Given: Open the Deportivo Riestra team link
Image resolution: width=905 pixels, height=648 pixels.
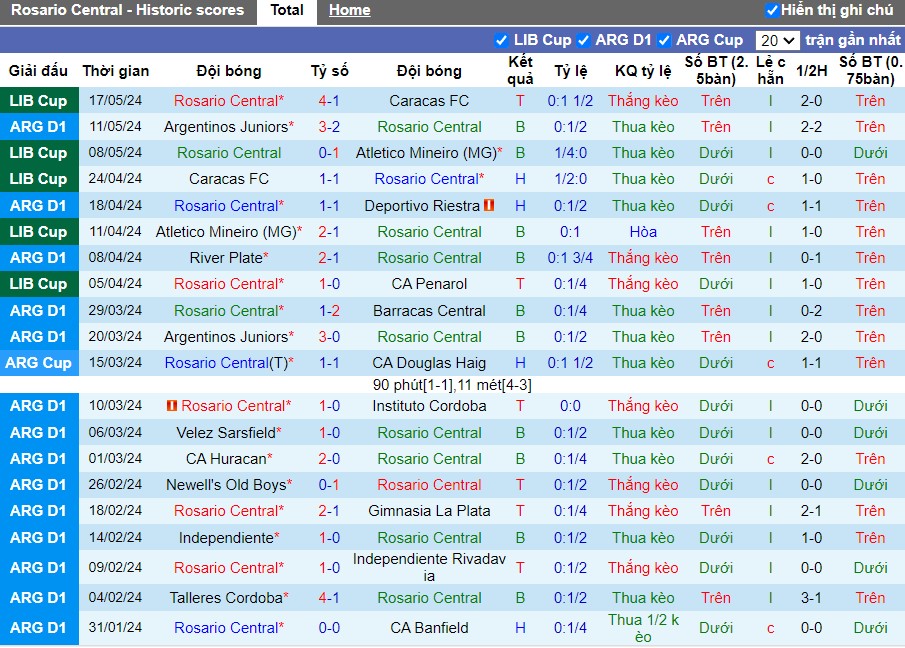Looking at the screenshot, I should [422, 206].
